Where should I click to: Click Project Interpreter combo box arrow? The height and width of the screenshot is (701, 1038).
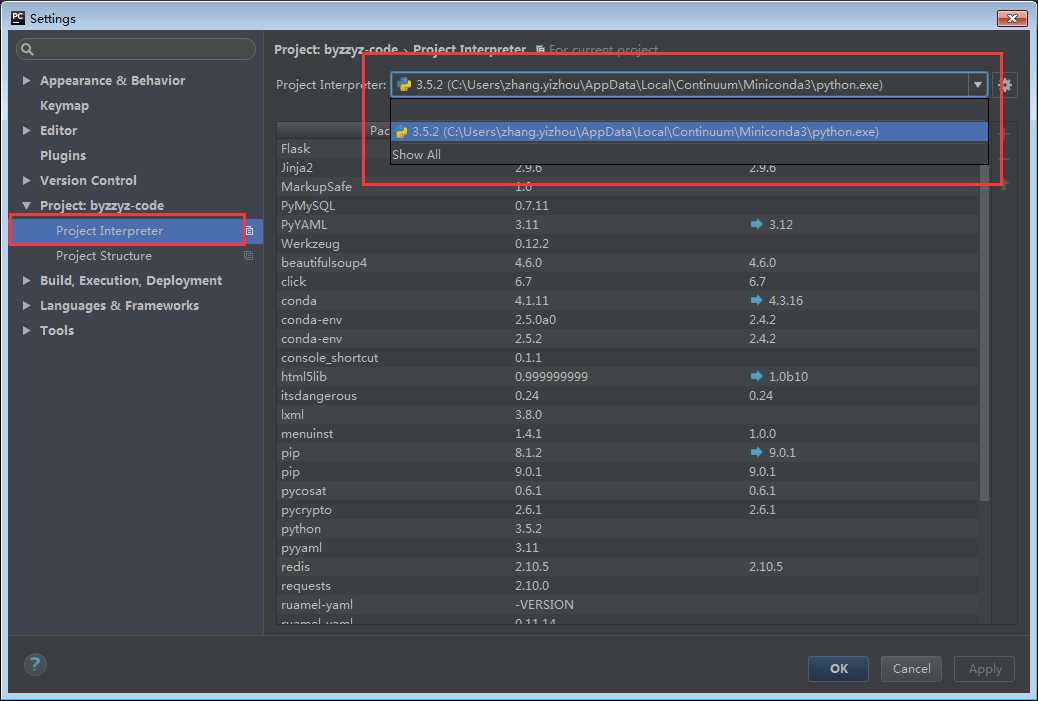click(977, 85)
